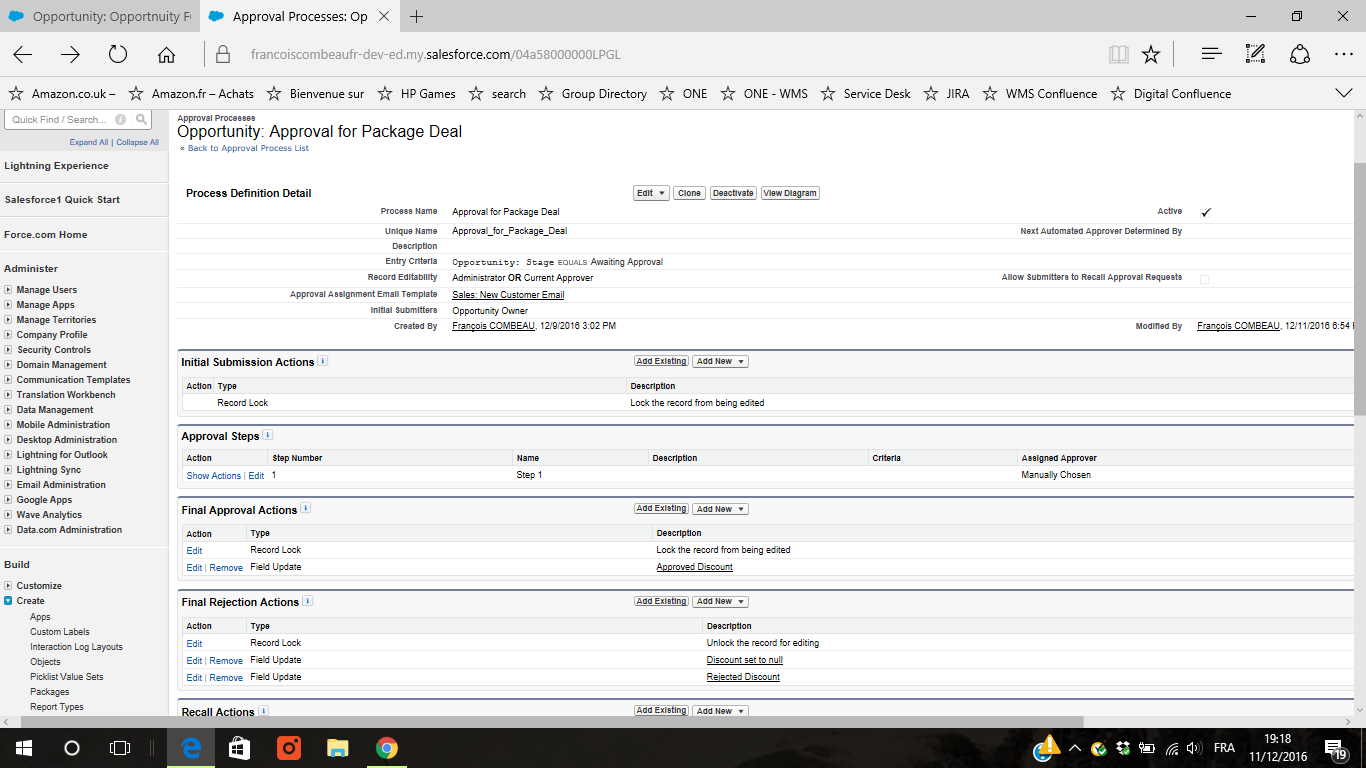Add page to favorites with star icon
The height and width of the screenshot is (768, 1366).
[1151, 54]
